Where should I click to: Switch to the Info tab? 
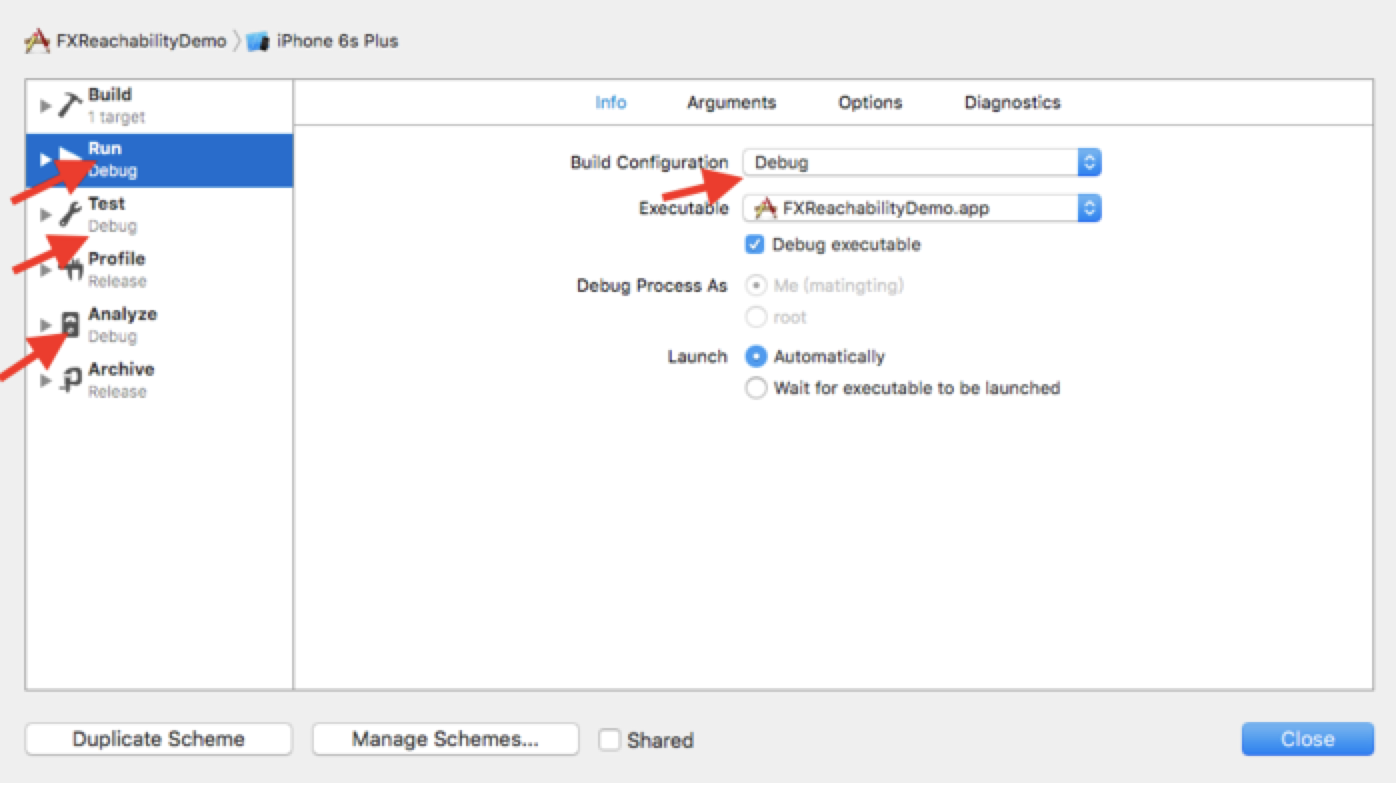click(611, 102)
